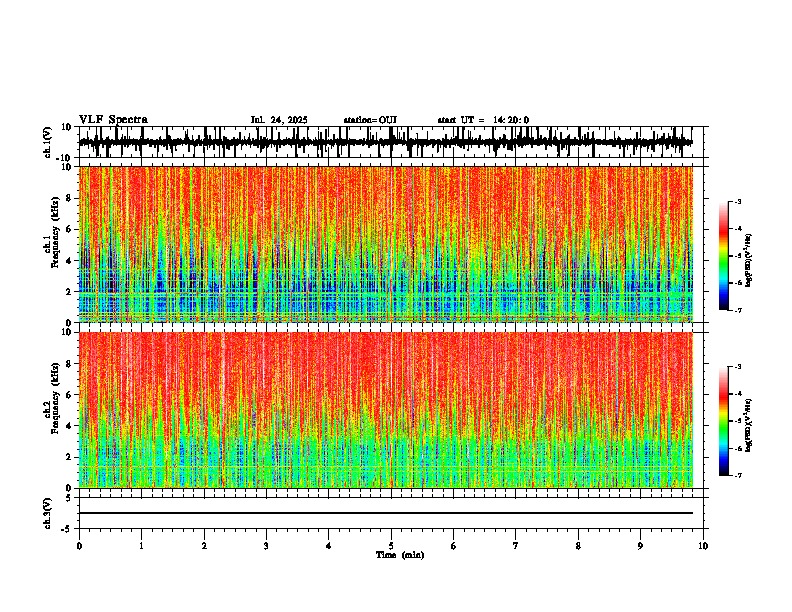Viewport: 792px width, 612px height.
Task: Click inside the ch.2 frequency spectrogram
Action: point(386,410)
